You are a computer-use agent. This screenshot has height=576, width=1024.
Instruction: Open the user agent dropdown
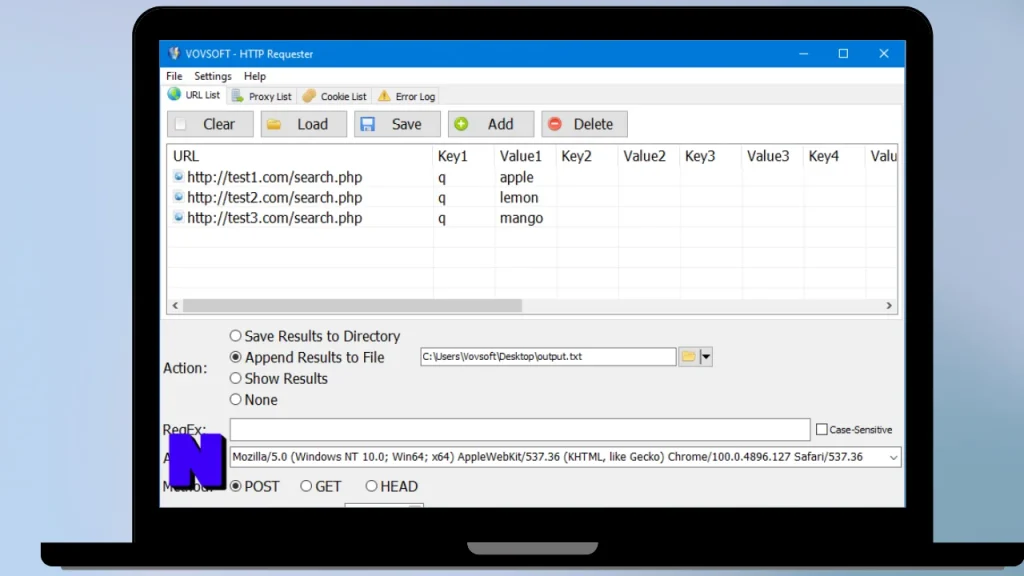pos(893,457)
